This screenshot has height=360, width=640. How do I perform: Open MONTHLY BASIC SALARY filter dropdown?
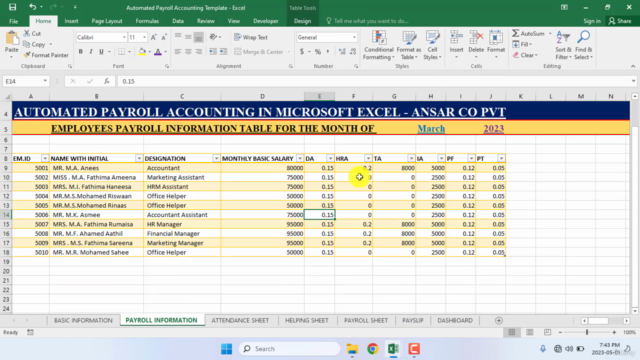(x=300, y=158)
